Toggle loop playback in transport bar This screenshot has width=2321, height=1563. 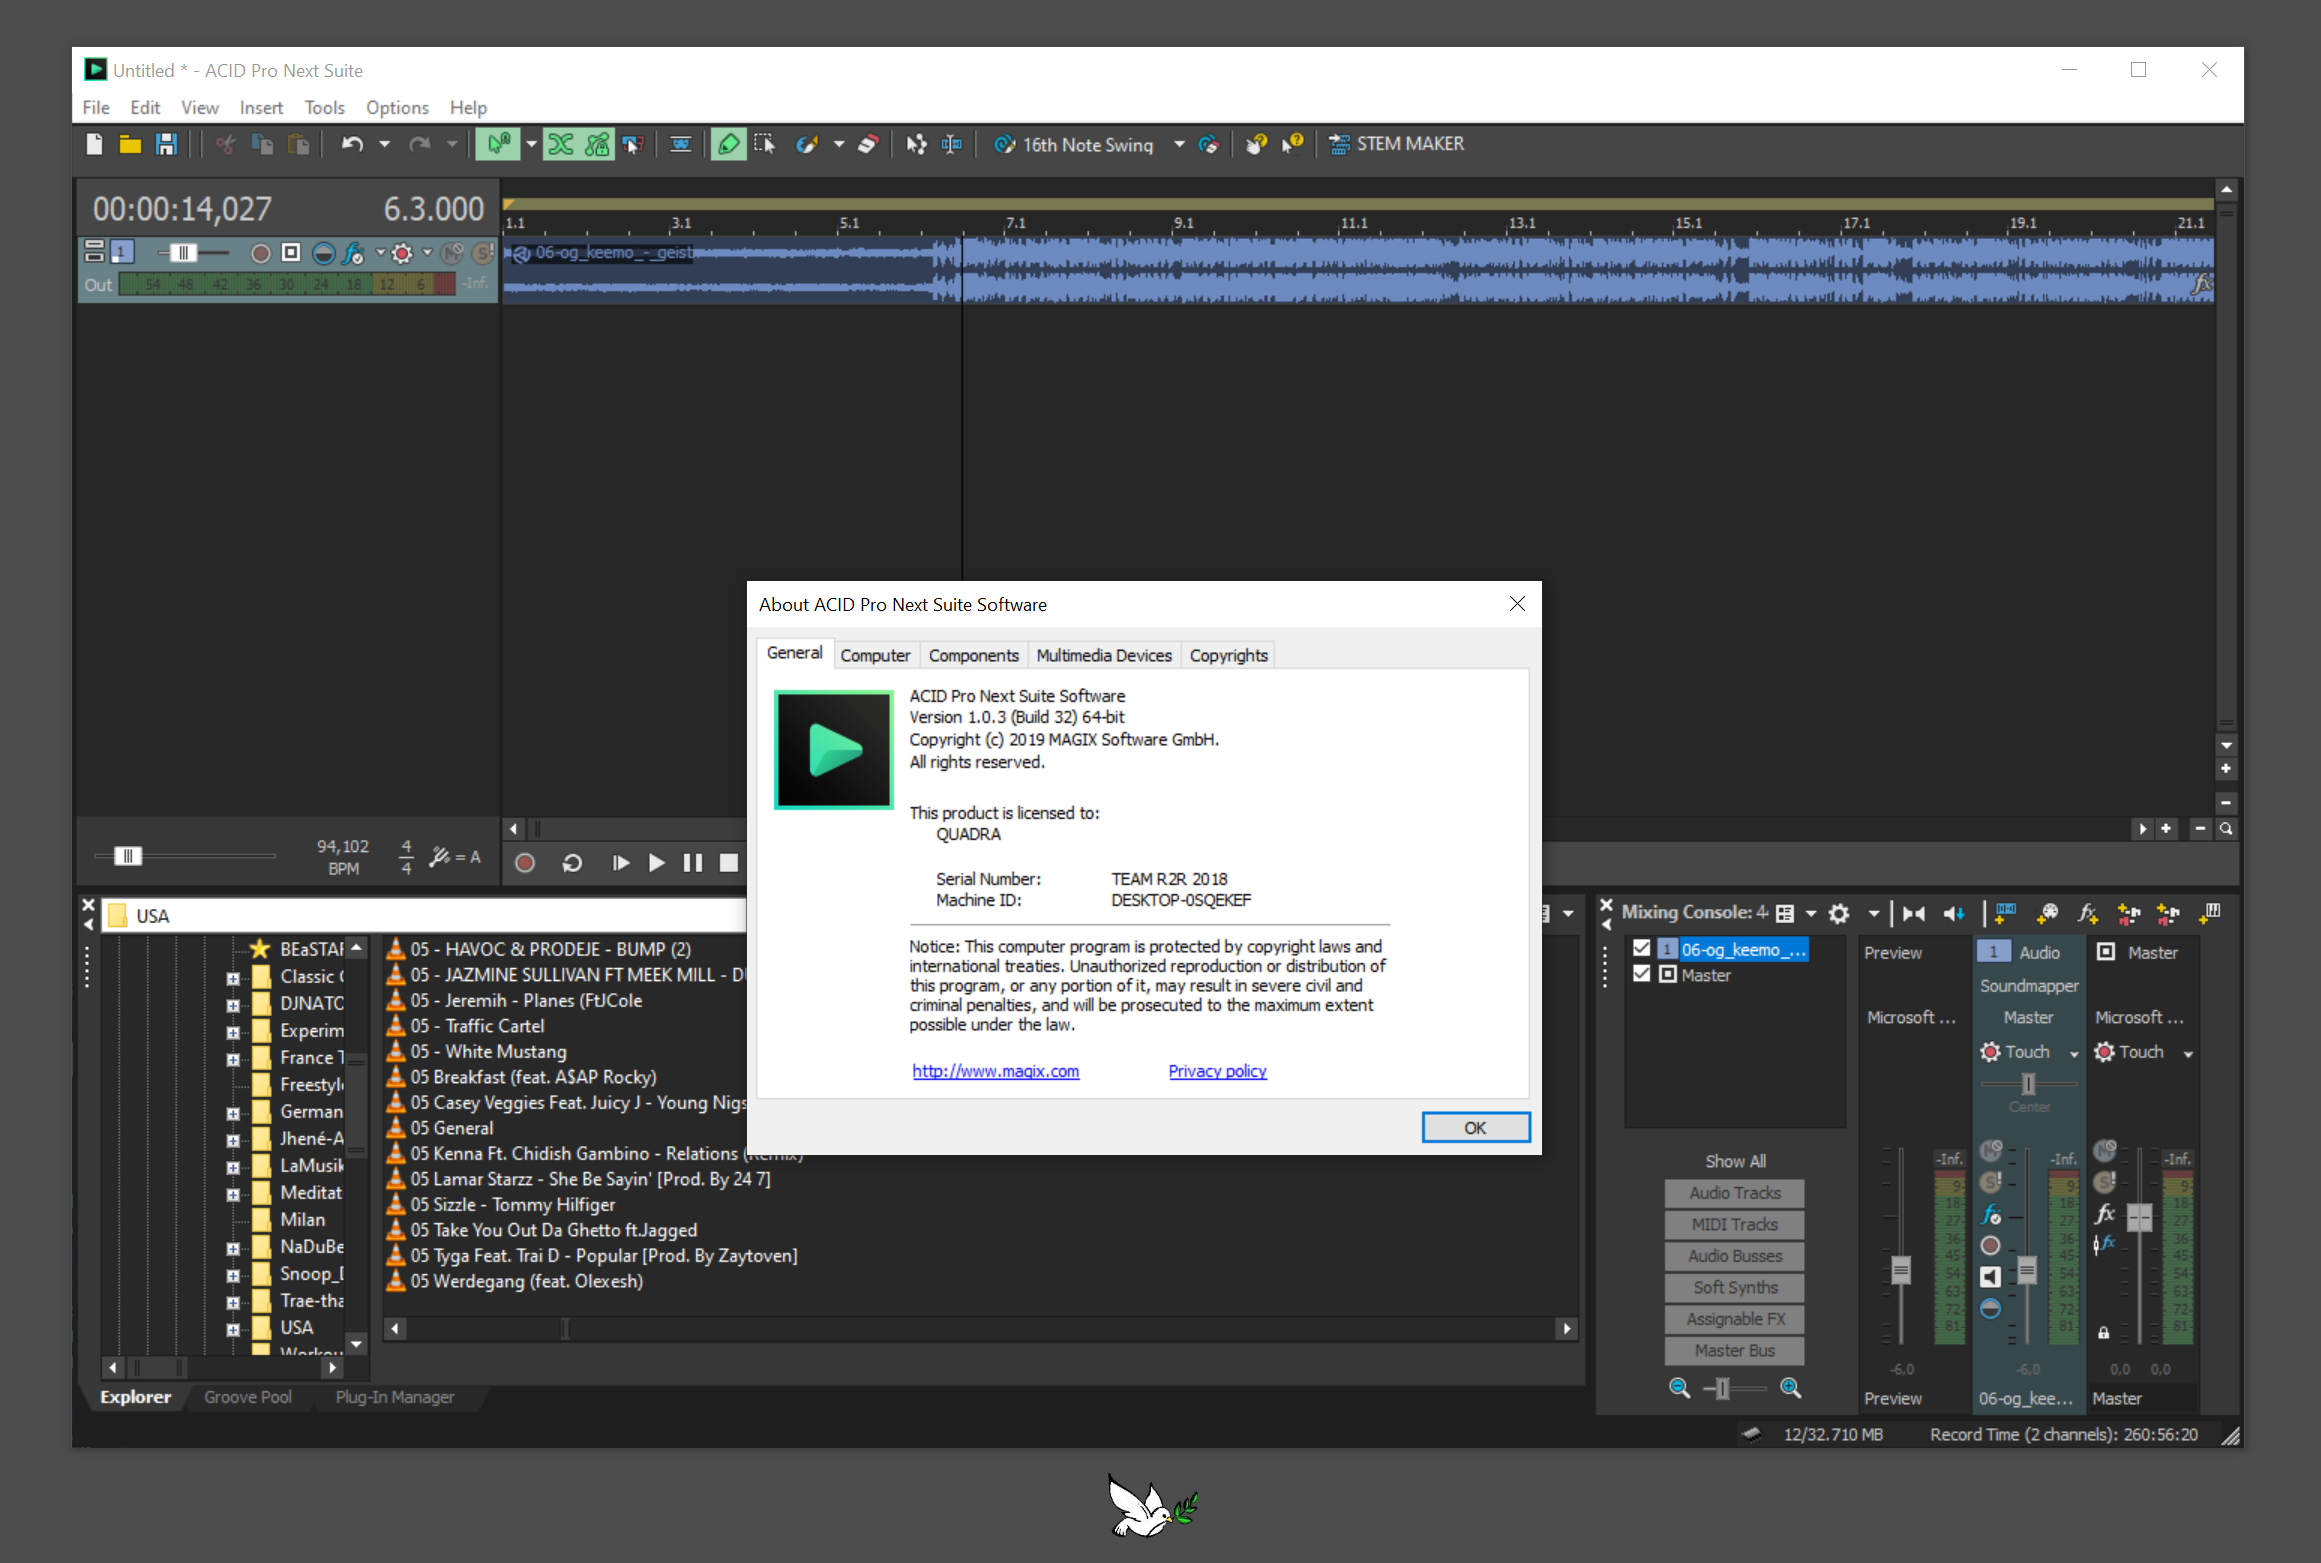coord(572,862)
